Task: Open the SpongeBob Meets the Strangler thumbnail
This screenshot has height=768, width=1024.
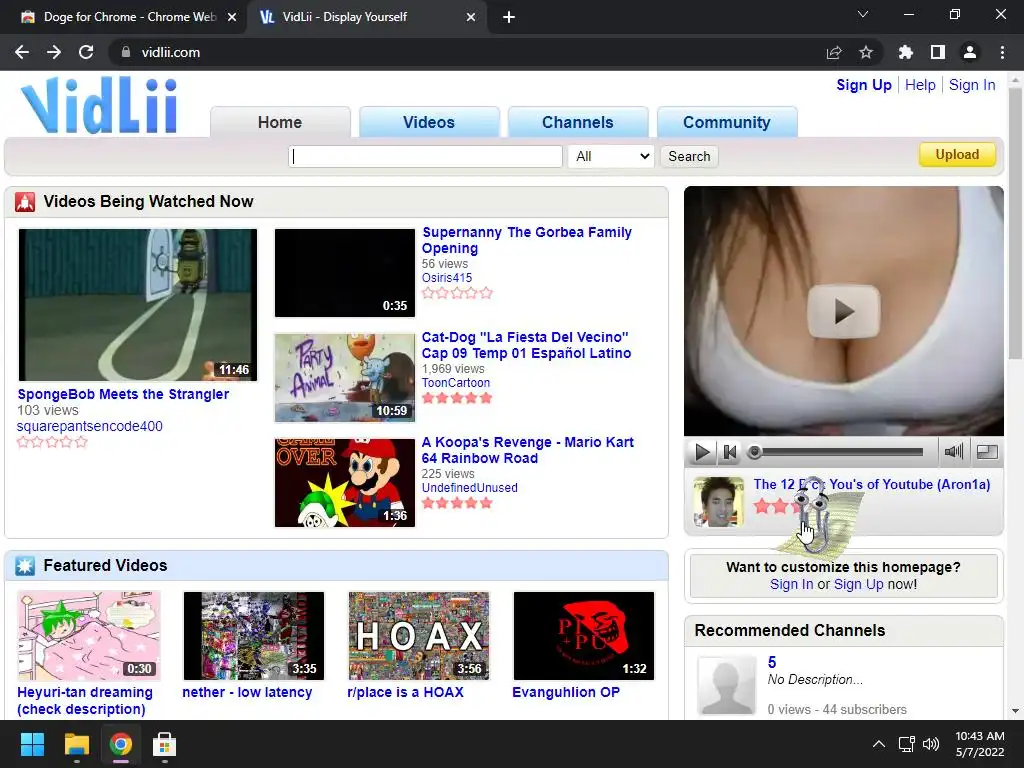Action: point(138,304)
